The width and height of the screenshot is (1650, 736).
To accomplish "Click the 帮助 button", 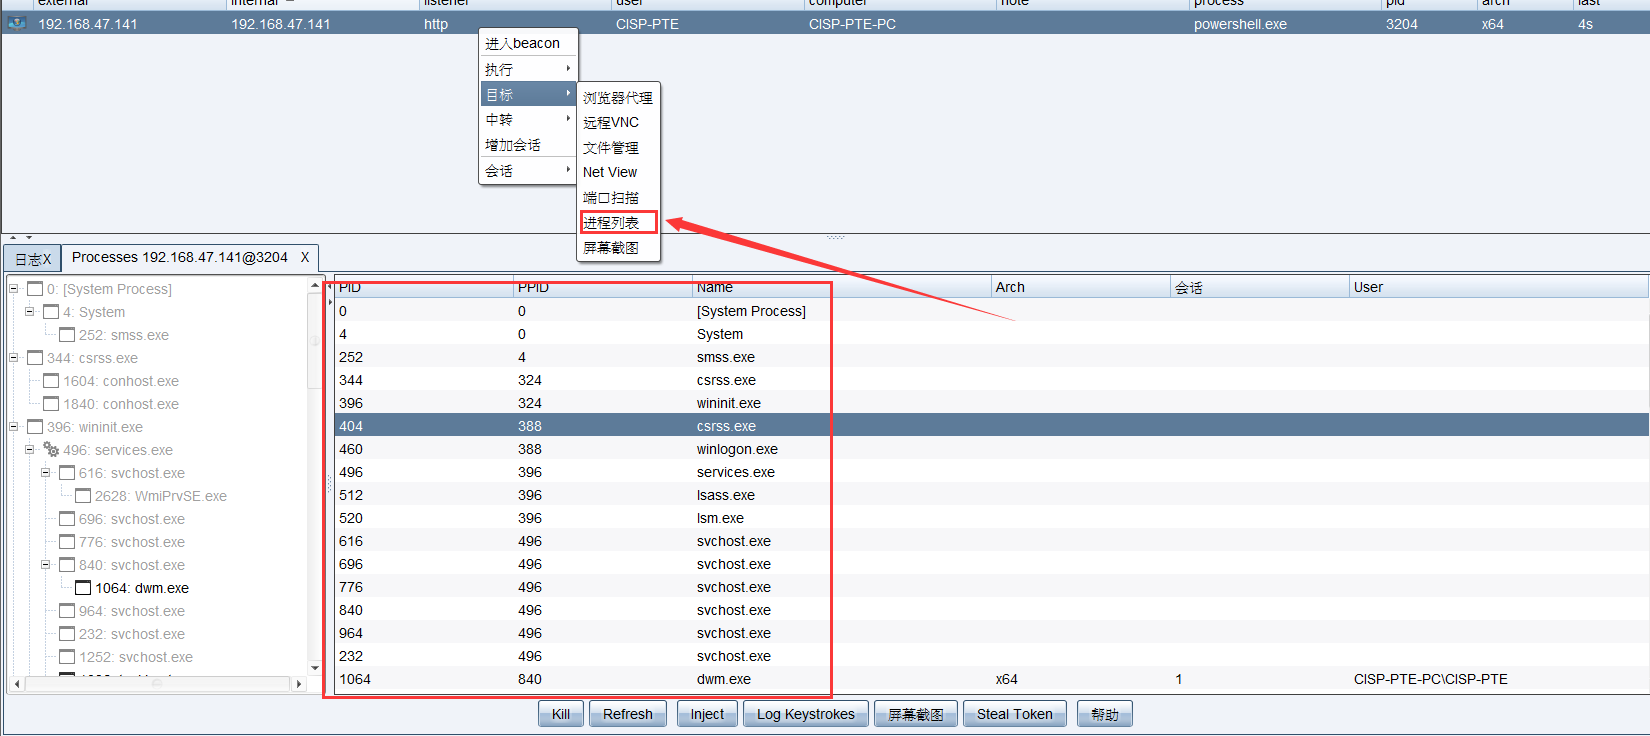I will (1105, 714).
